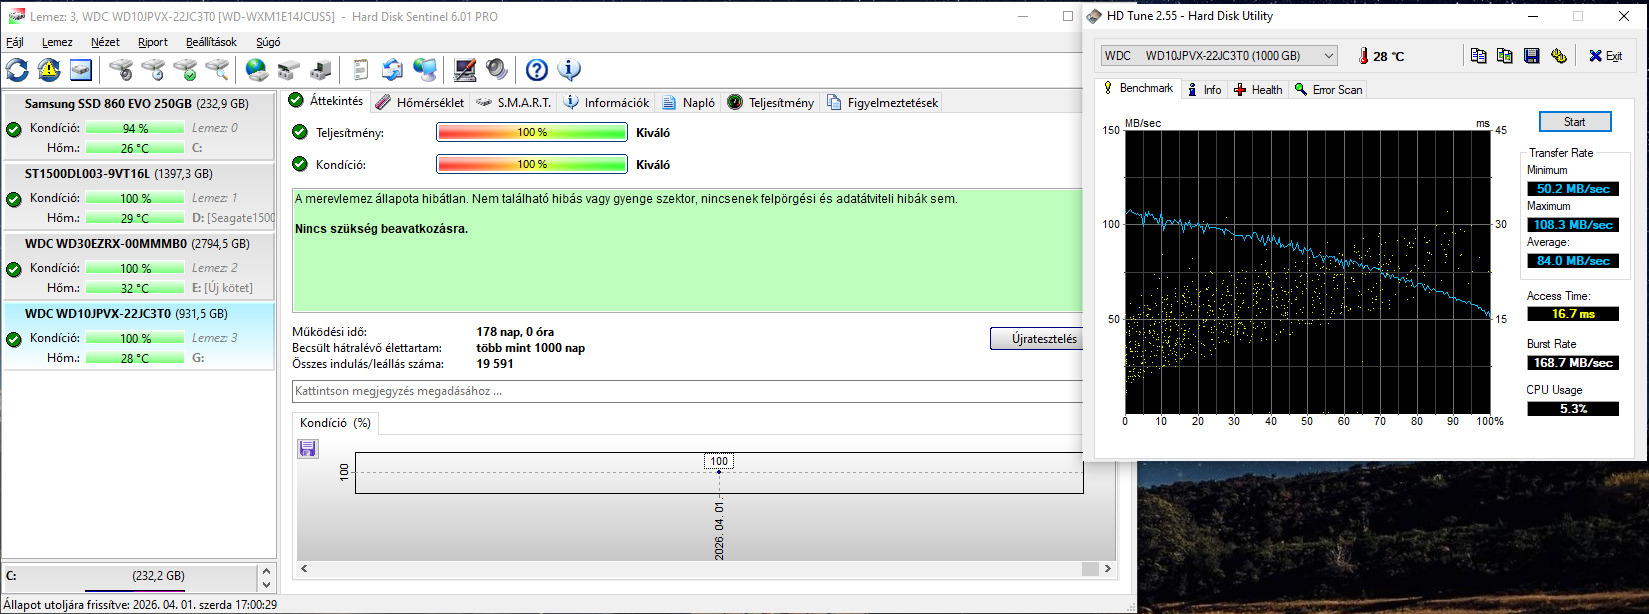Click the refresh with warning triangle toolbar icon

(49, 69)
